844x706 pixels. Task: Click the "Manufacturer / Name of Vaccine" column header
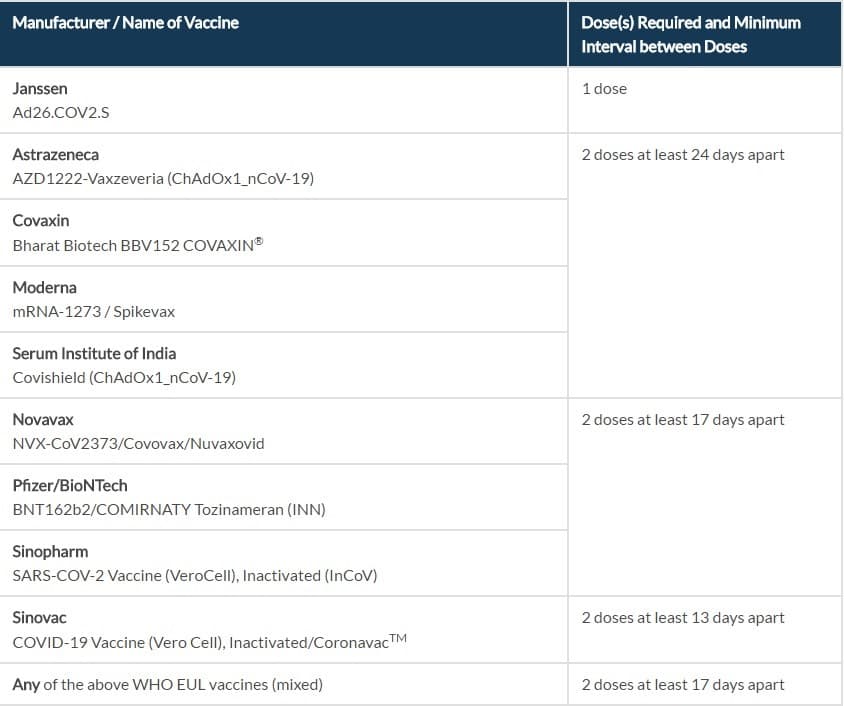[x=126, y=22]
